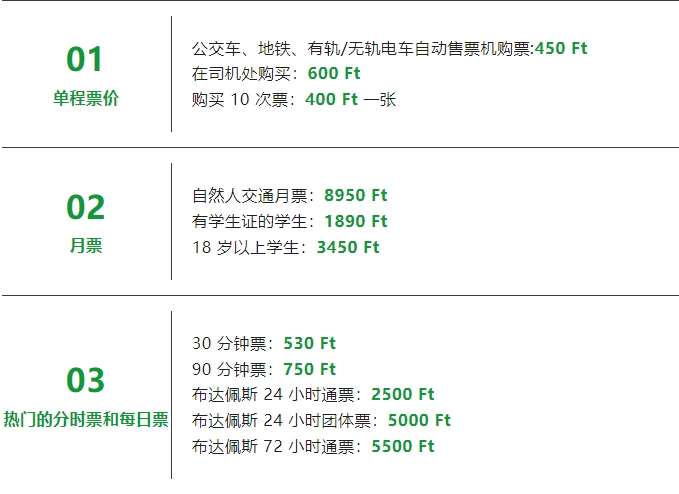
Task: Click the 一张 text after 400 Ft
Action: point(379,100)
